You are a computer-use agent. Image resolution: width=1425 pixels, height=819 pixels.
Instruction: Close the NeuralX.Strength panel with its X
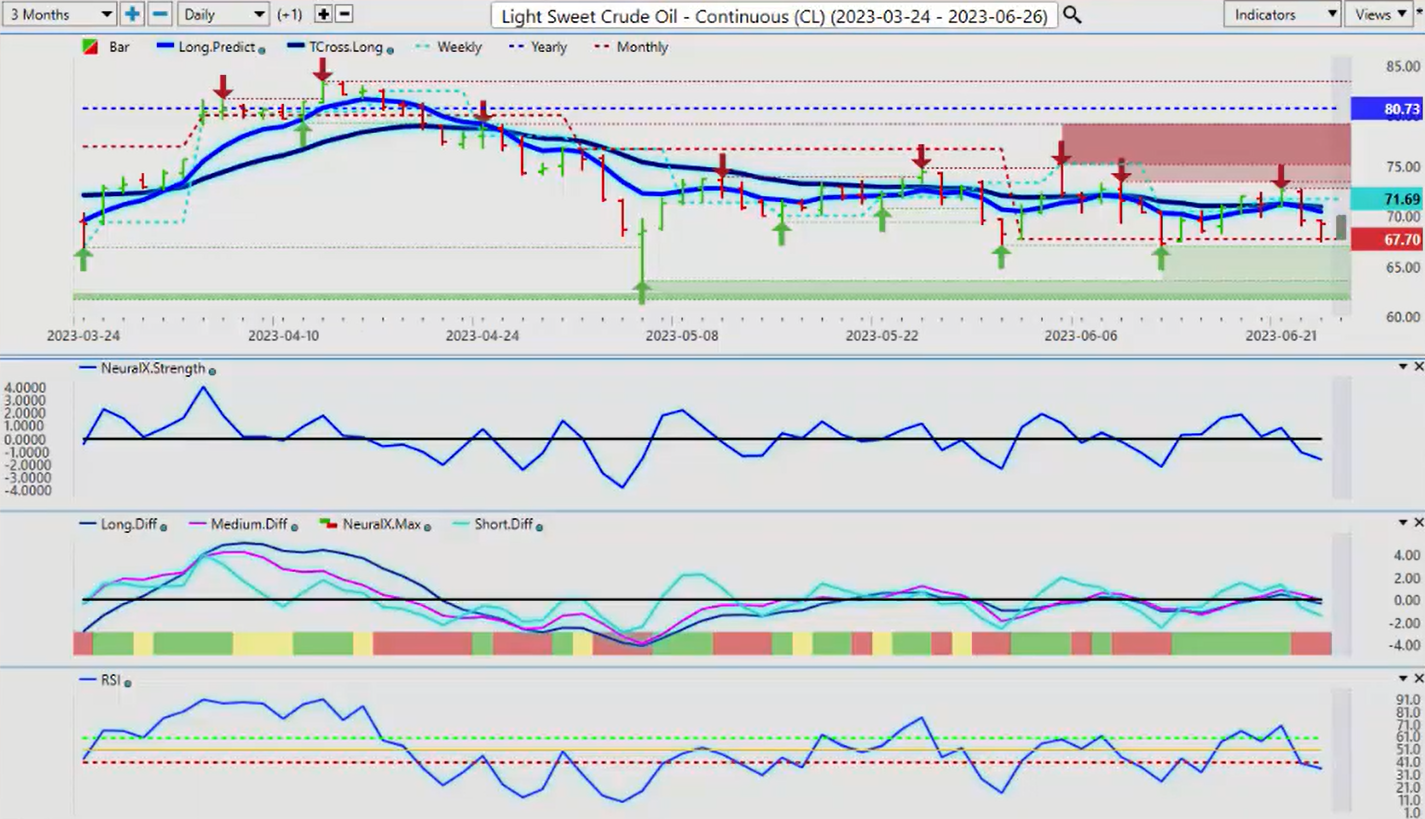pyautogui.click(x=1418, y=367)
